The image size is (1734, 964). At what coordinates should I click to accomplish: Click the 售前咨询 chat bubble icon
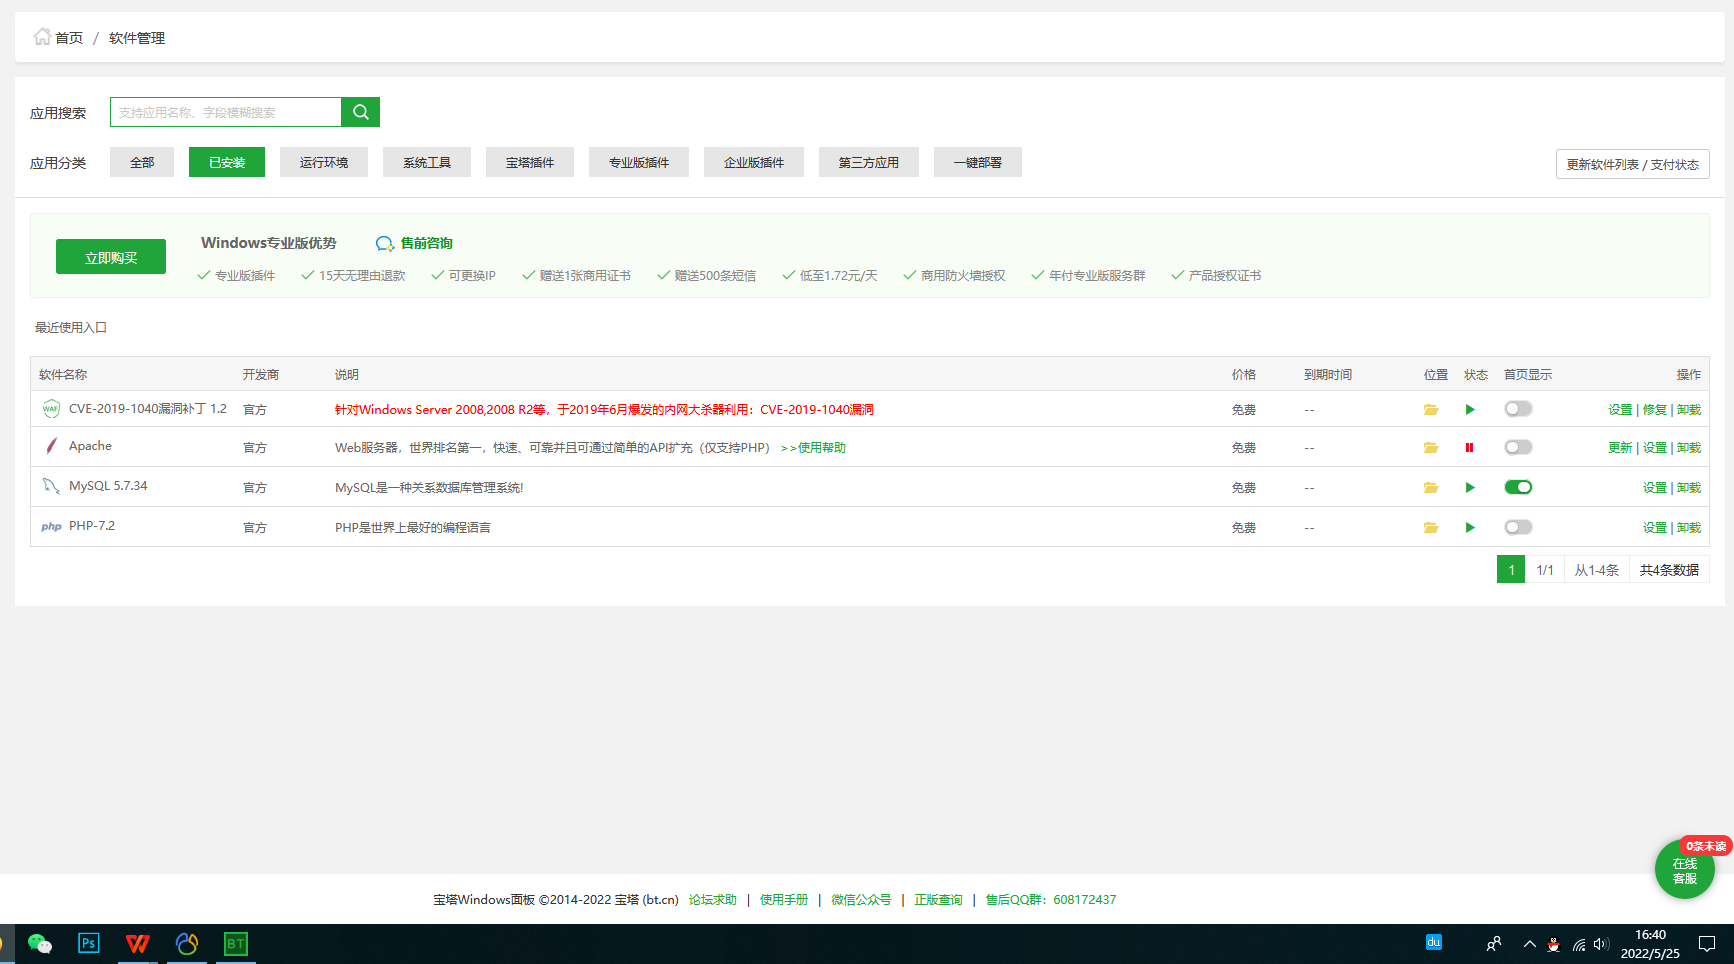tap(384, 243)
